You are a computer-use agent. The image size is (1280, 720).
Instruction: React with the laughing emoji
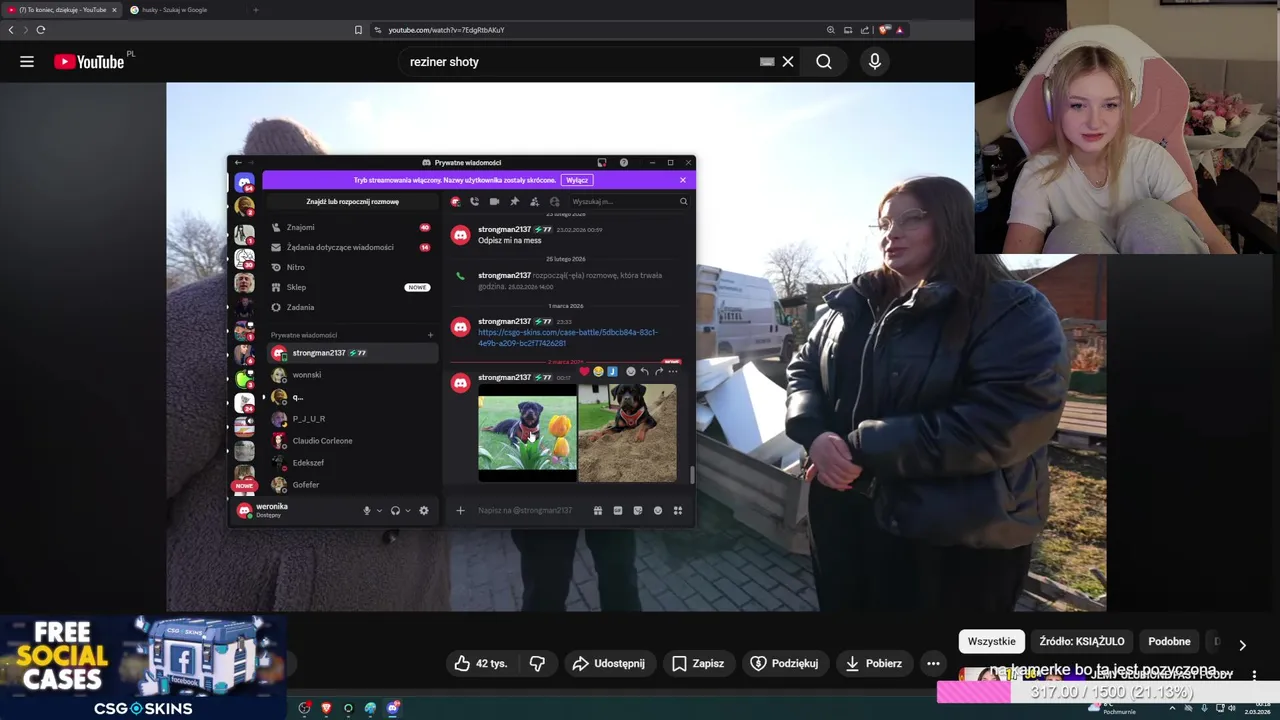pos(598,371)
